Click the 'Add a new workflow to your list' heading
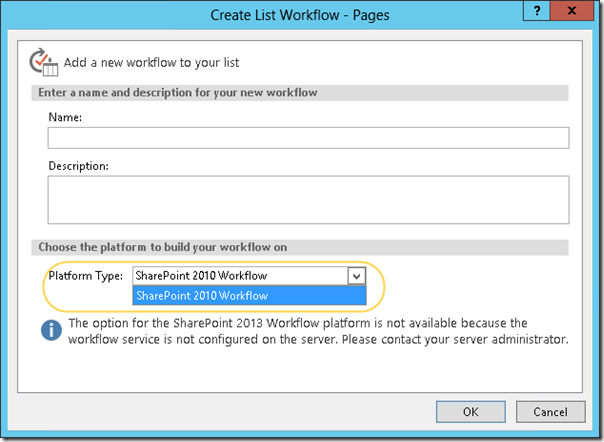604x442 pixels. point(151,62)
